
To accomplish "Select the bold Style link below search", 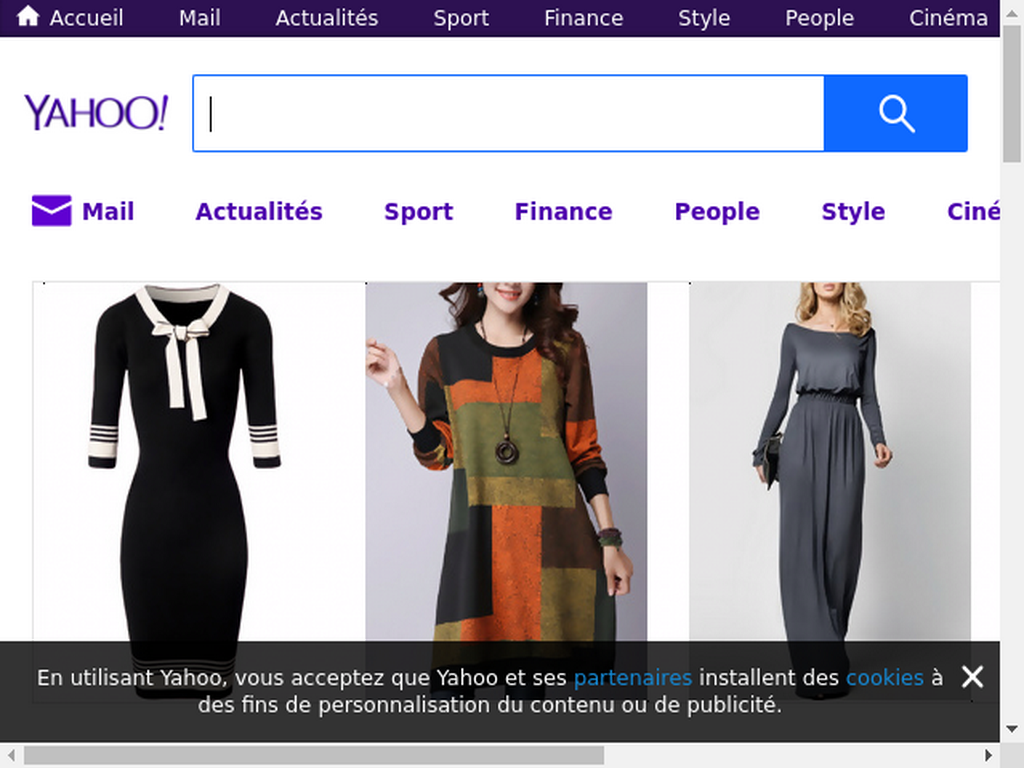I will 854,212.
